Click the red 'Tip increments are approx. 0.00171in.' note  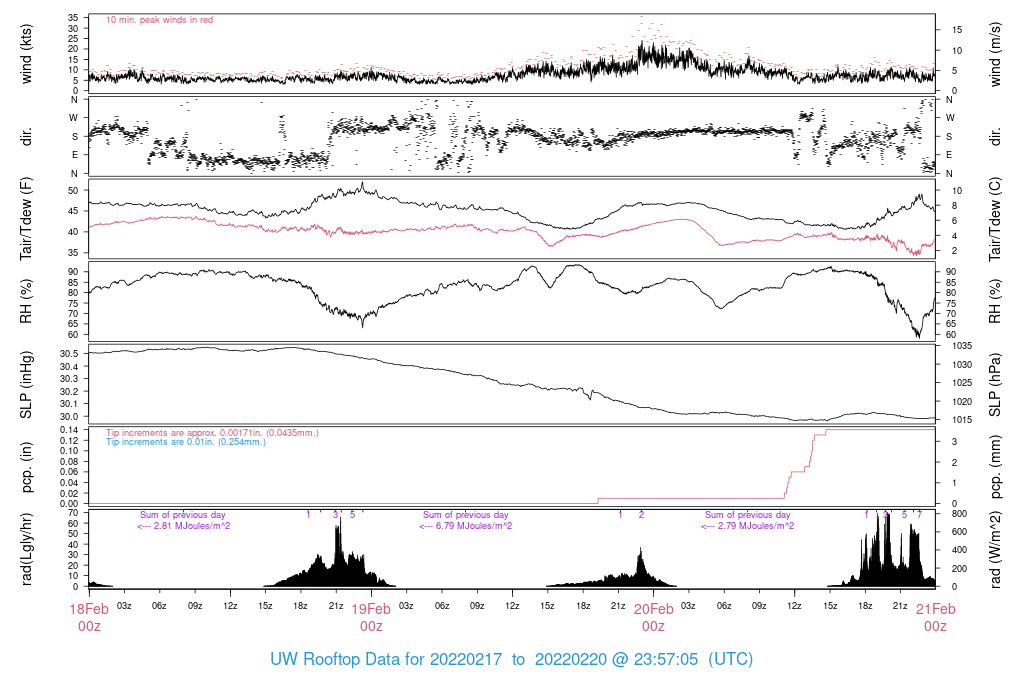[x=212, y=432]
